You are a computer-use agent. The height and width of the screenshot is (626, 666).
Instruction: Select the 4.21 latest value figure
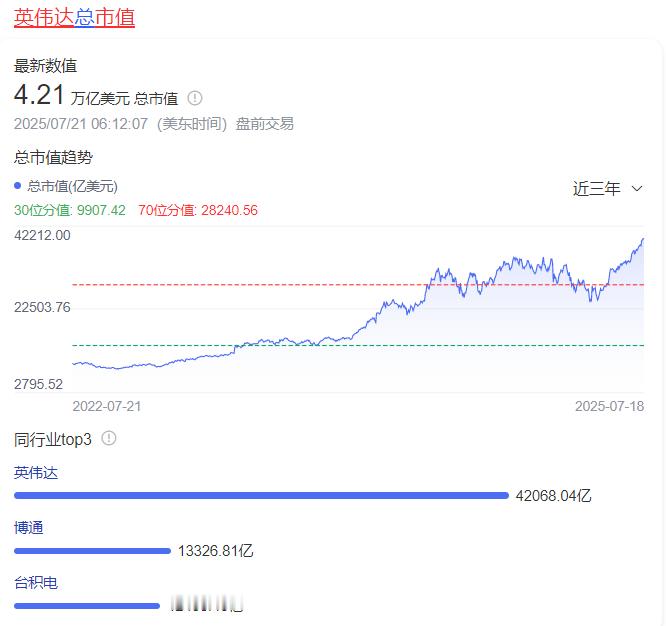pyautogui.click(x=39, y=94)
